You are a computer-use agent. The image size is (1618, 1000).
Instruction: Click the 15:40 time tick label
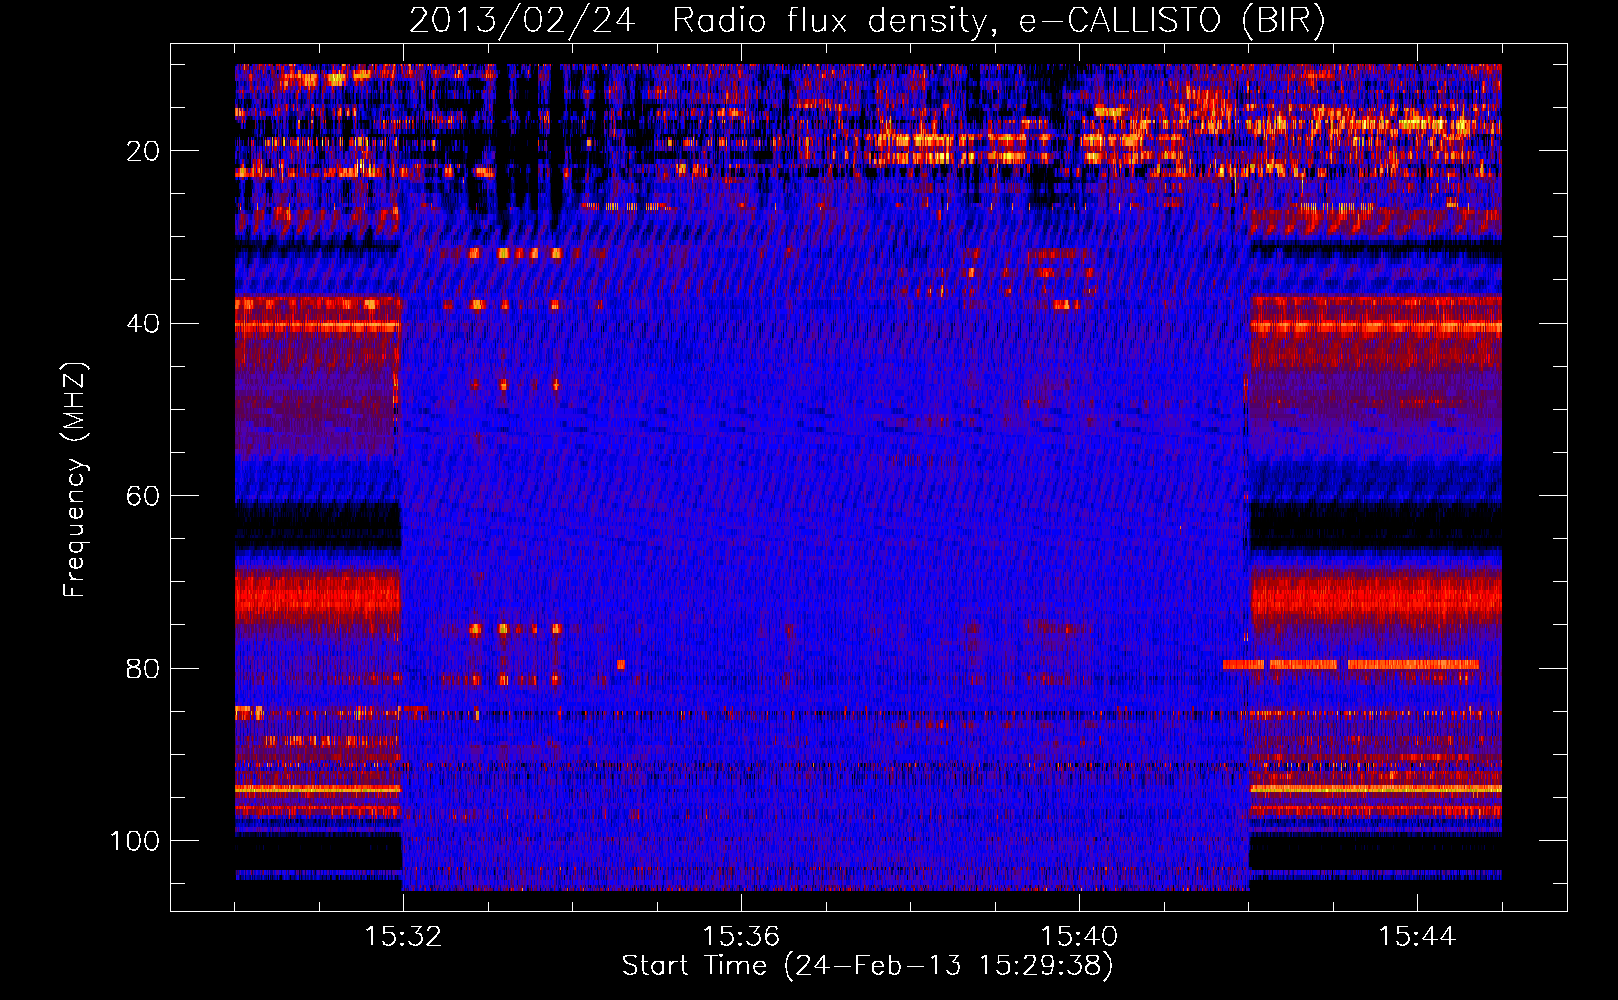coord(1079,937)
